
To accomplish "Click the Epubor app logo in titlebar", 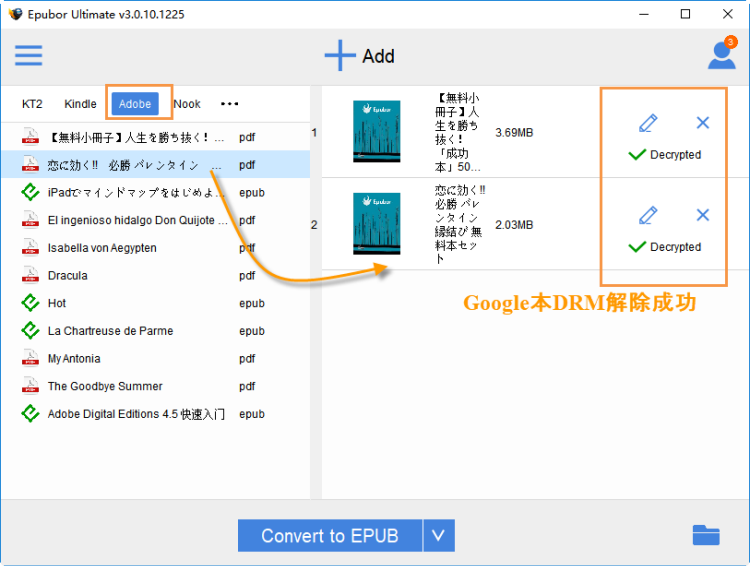I will (15, 14).
